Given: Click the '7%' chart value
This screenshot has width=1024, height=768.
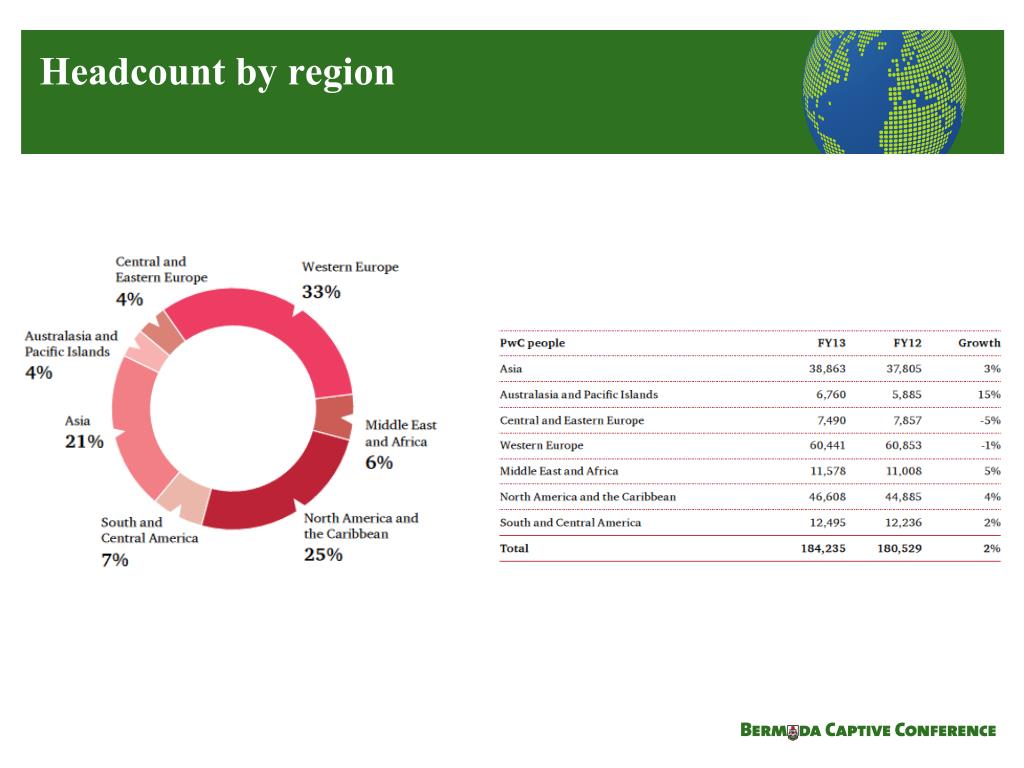Looking at the screenshot, I should click(115, 560).
